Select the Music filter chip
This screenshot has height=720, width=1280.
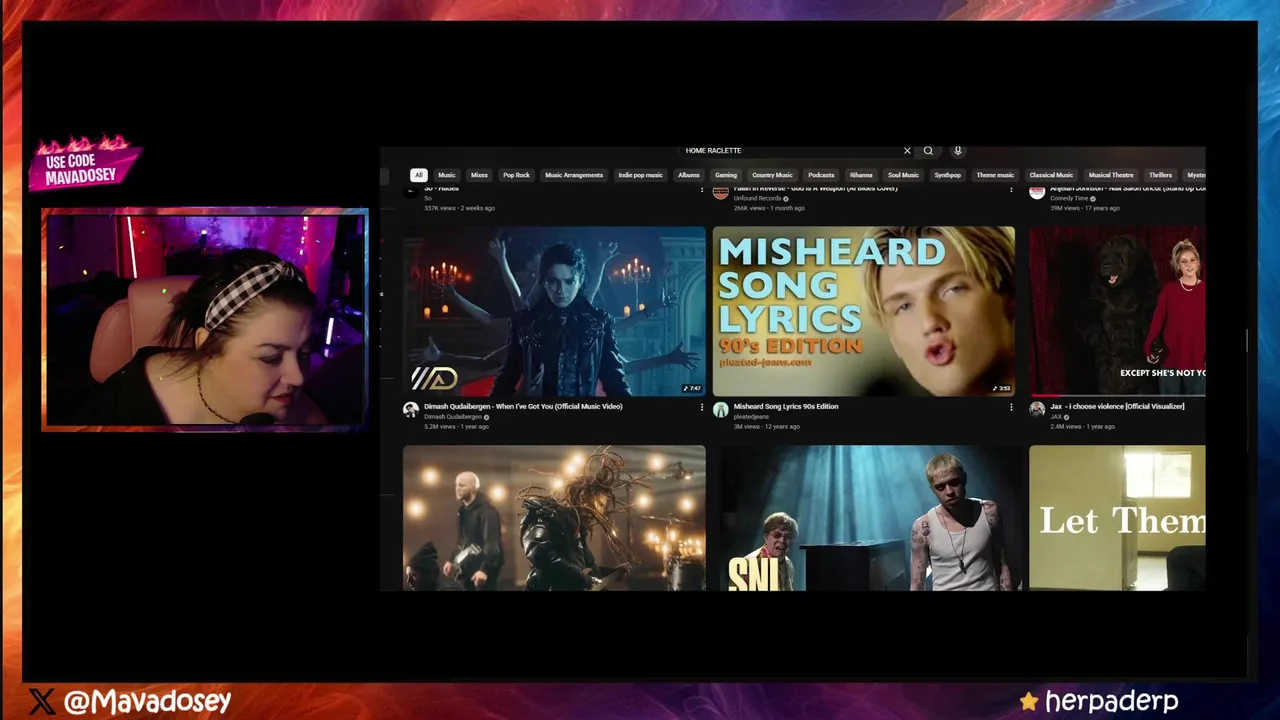(447, 175)
